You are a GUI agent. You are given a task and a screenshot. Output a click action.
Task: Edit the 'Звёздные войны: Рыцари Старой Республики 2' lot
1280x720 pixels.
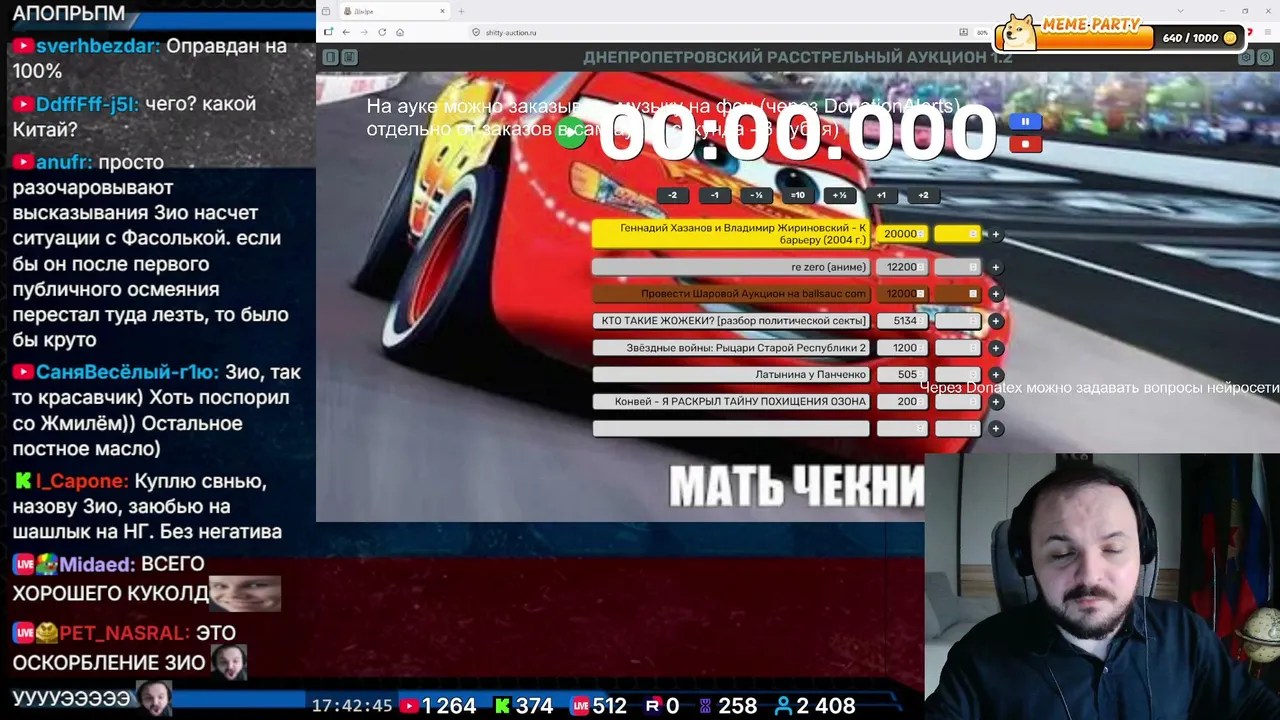pos(731,348)
